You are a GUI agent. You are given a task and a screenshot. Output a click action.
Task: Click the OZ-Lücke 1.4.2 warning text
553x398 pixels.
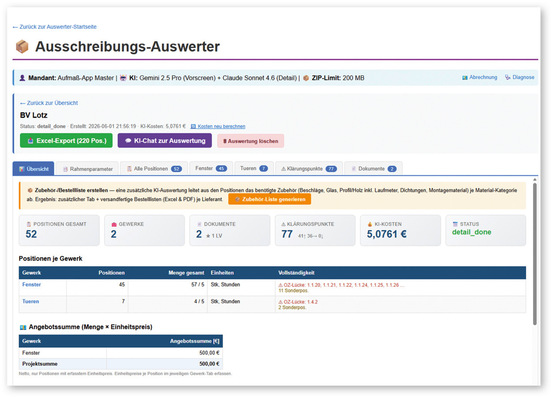[298, 302]
